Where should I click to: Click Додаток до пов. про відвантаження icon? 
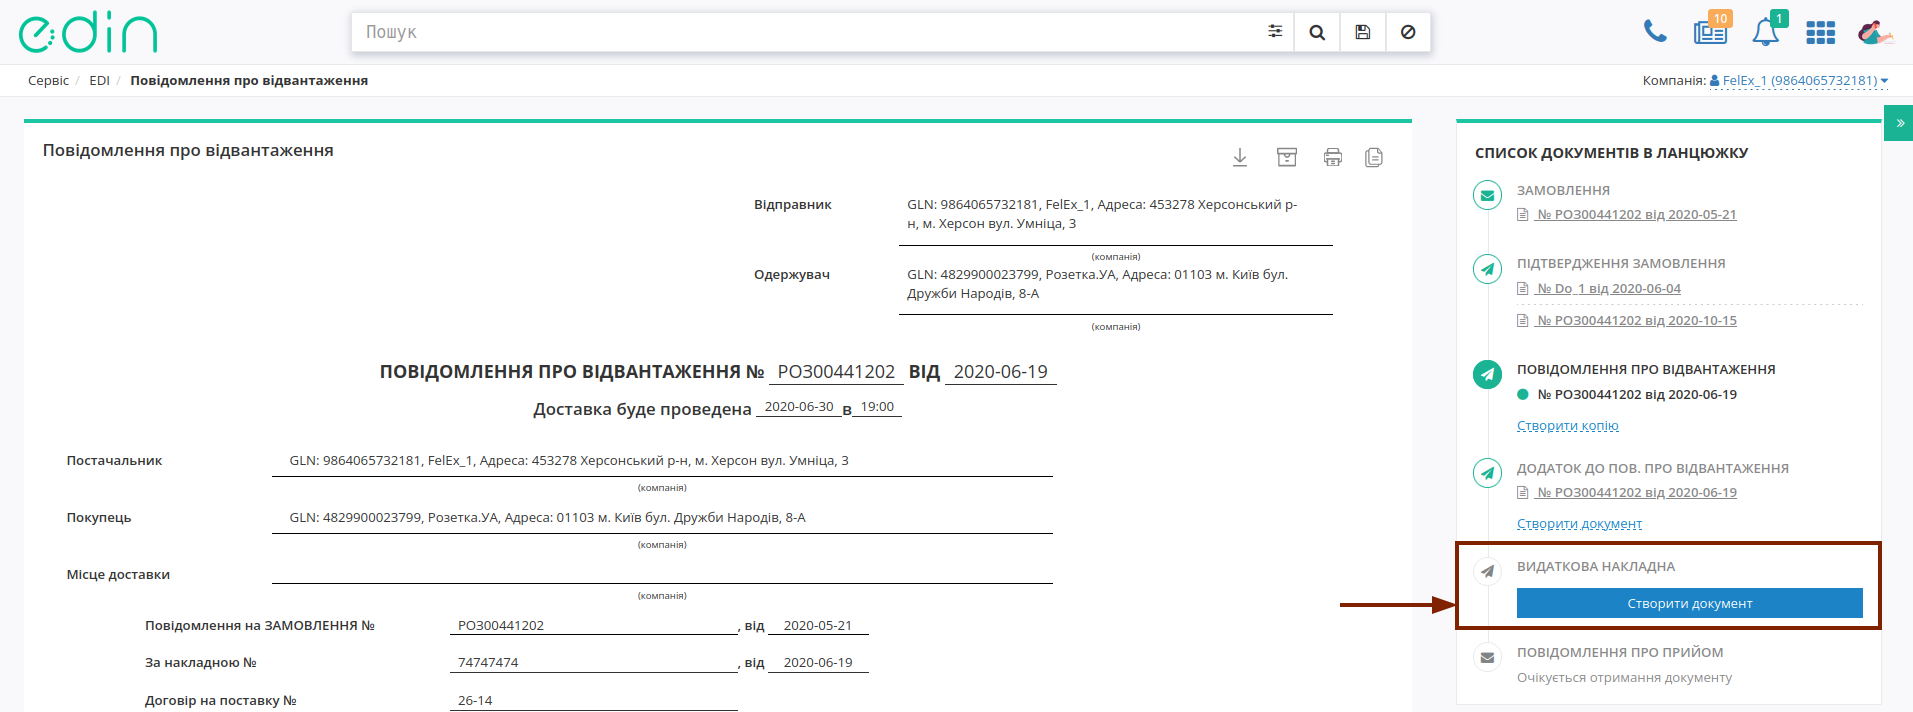click(1488, 473)
